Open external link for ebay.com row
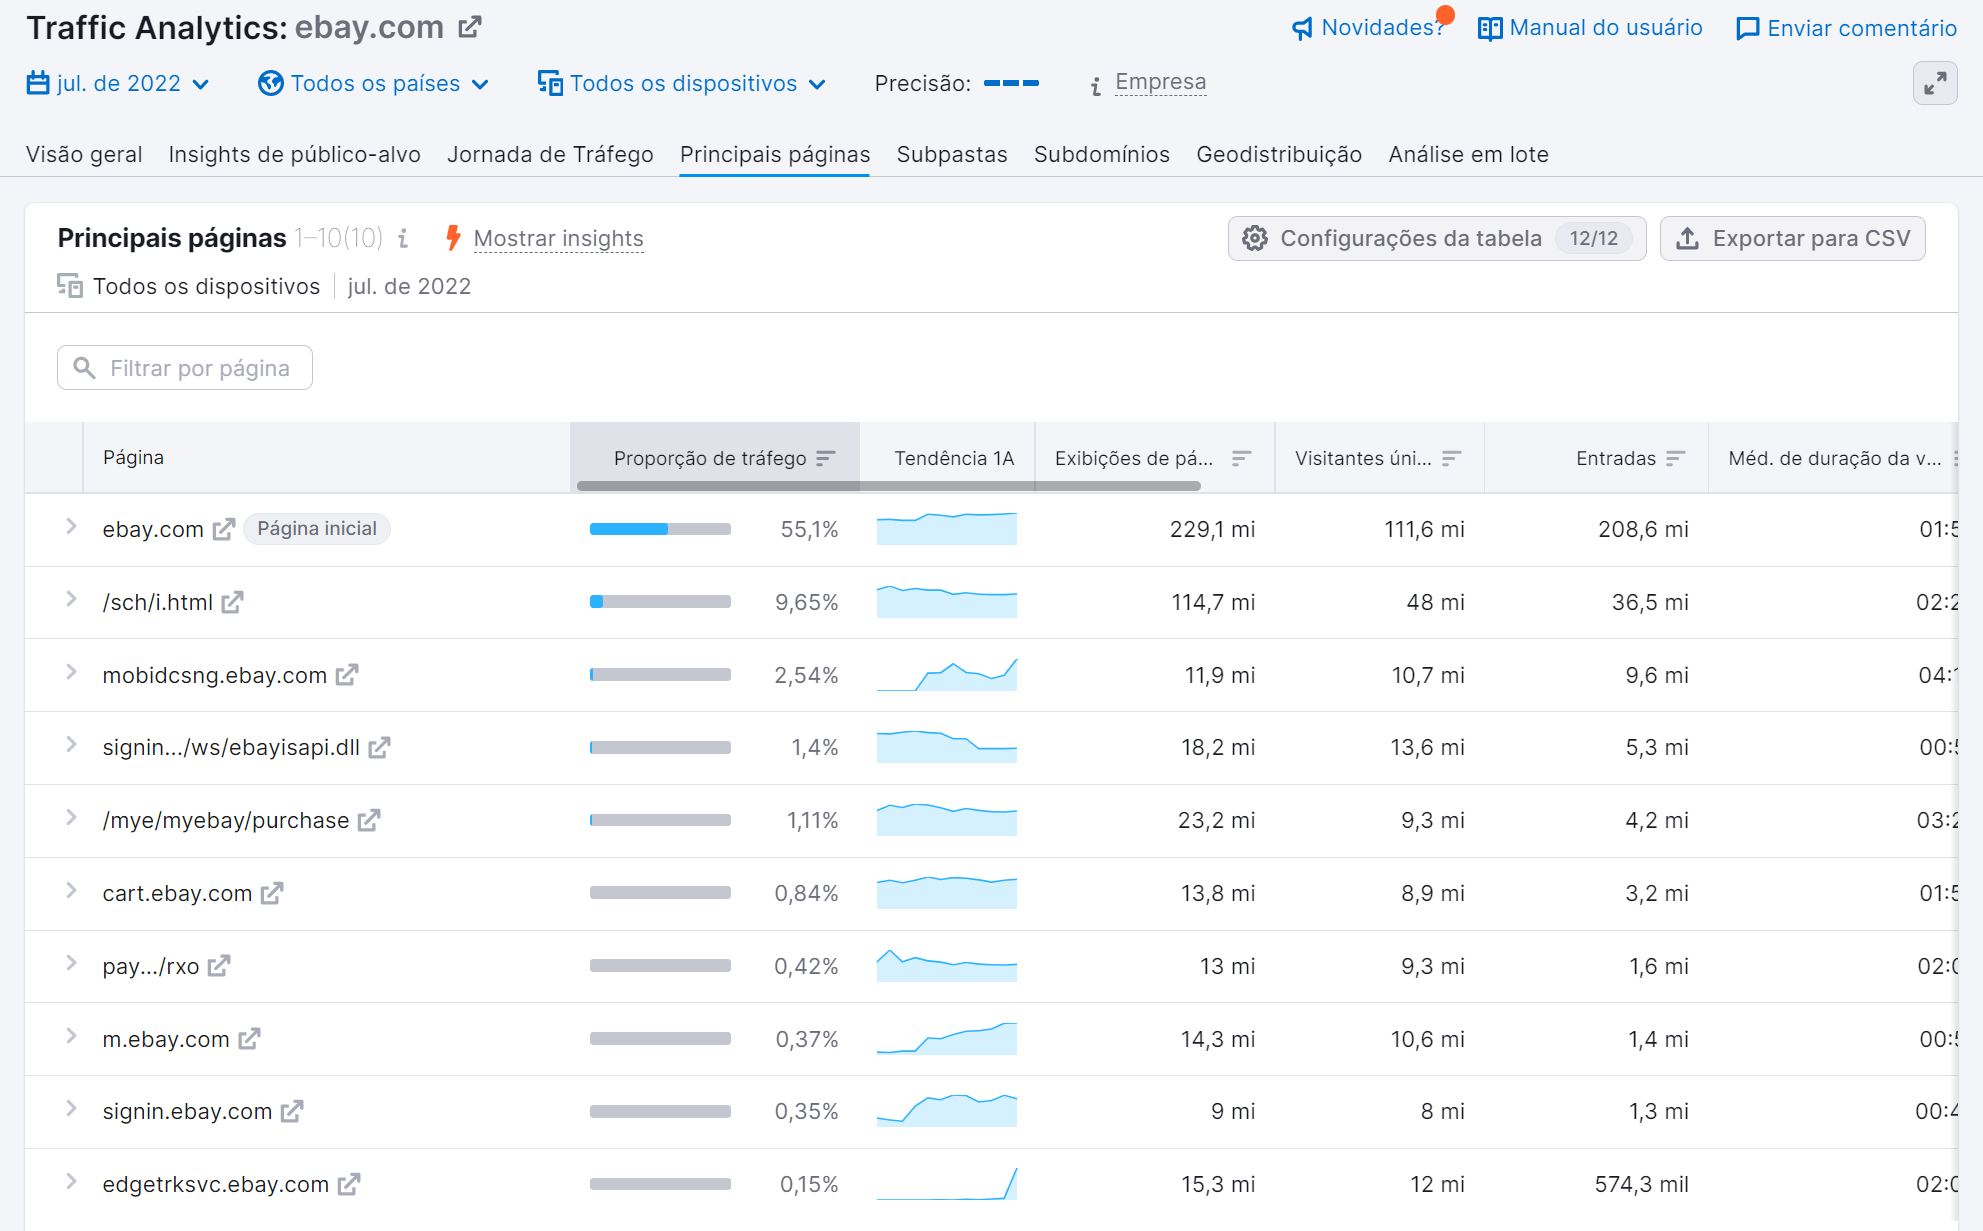Image resolution: width=1983 pixels, height=1231 pixels. pos(224,529)
